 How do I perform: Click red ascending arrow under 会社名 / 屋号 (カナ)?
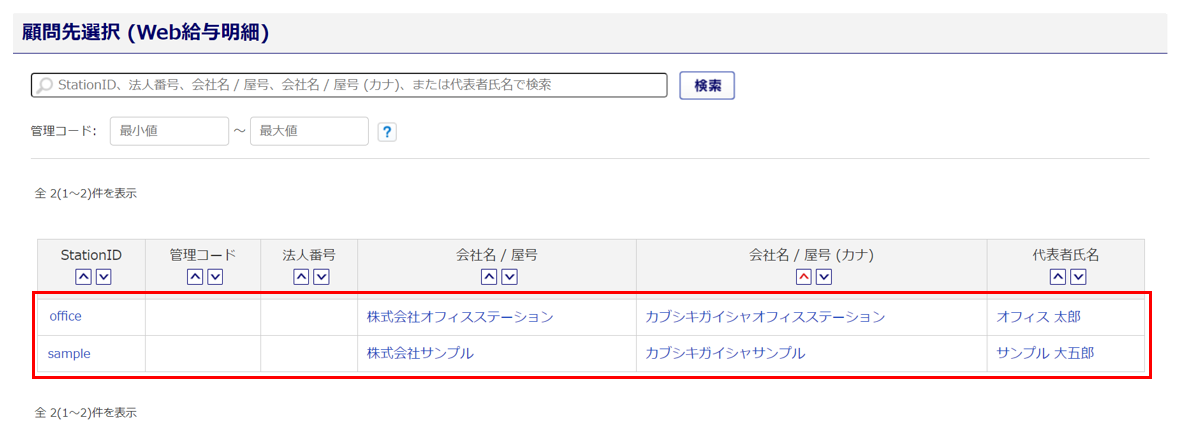coord(803,277)
